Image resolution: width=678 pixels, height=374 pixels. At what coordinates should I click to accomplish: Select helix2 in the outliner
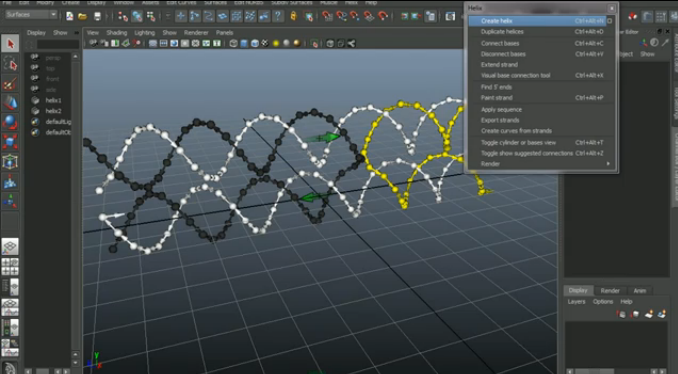coord(53,111)
